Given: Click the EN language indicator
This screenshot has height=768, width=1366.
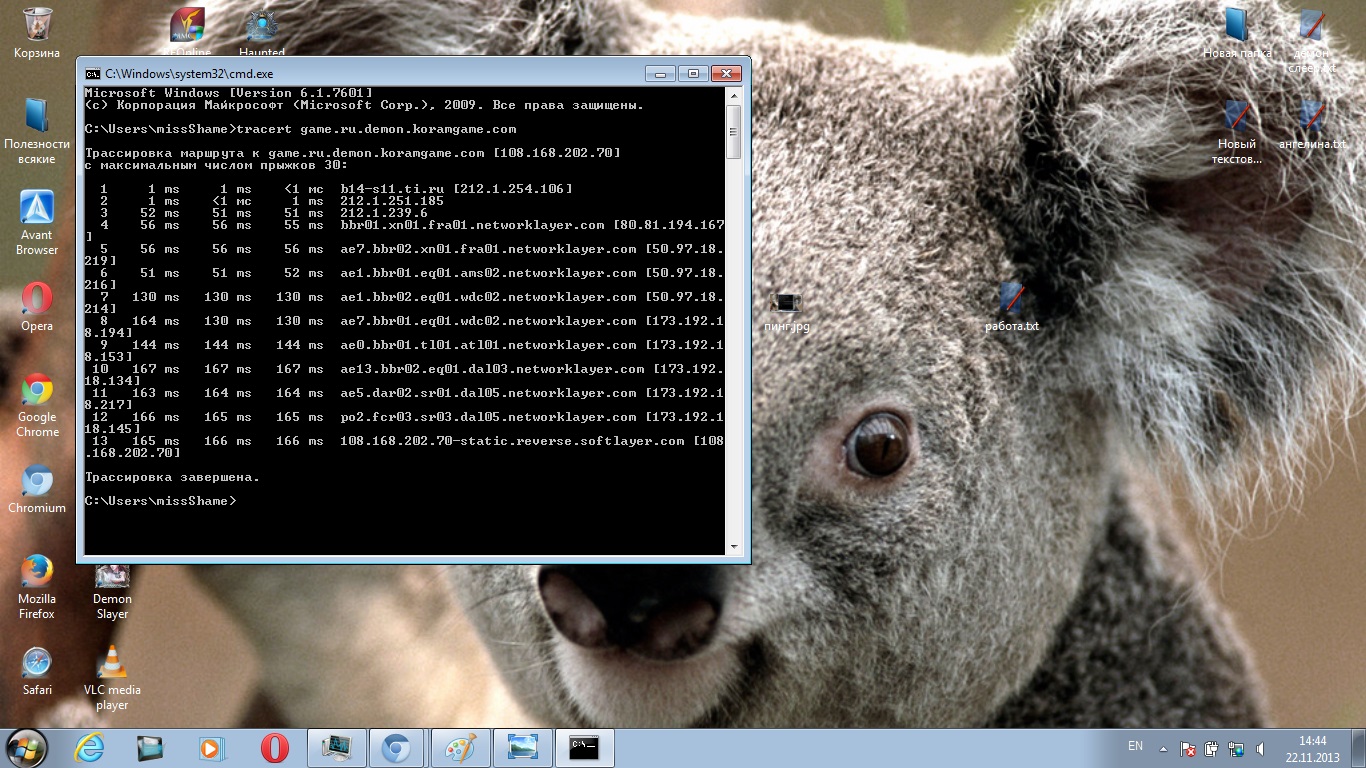Looking at the screenshot, I should tap(1135, 746).
